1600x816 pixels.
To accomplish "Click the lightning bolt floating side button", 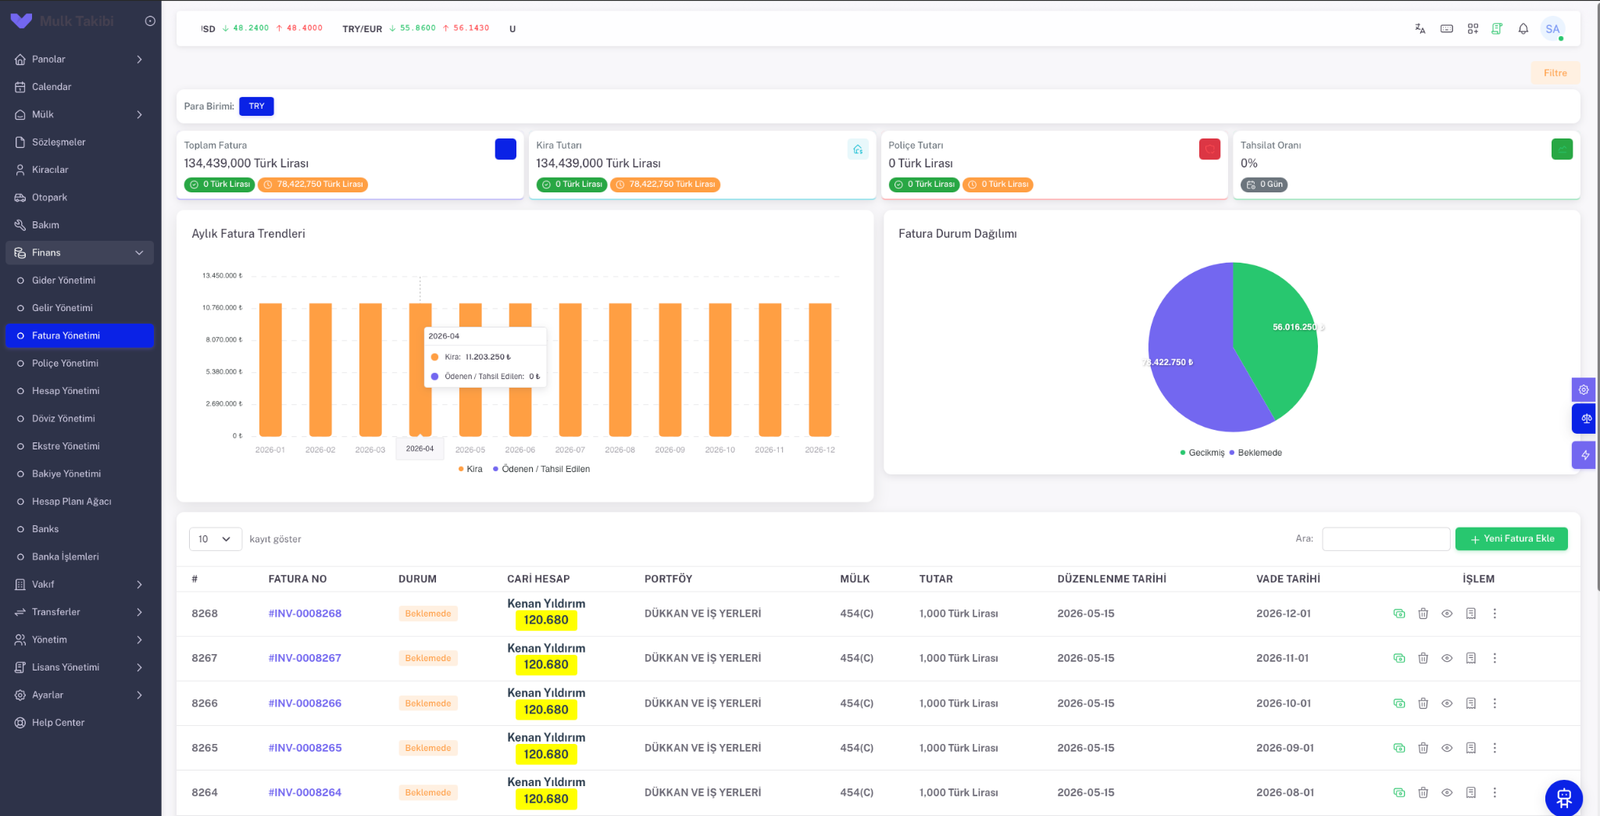I will click(x=1583, y=455).
